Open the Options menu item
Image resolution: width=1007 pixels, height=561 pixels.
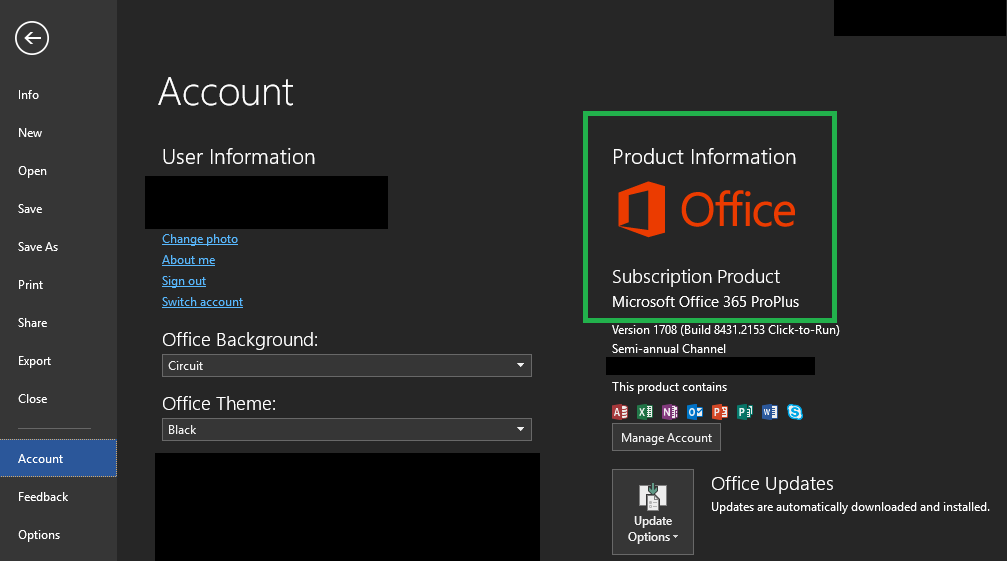[x=39, y=535]
